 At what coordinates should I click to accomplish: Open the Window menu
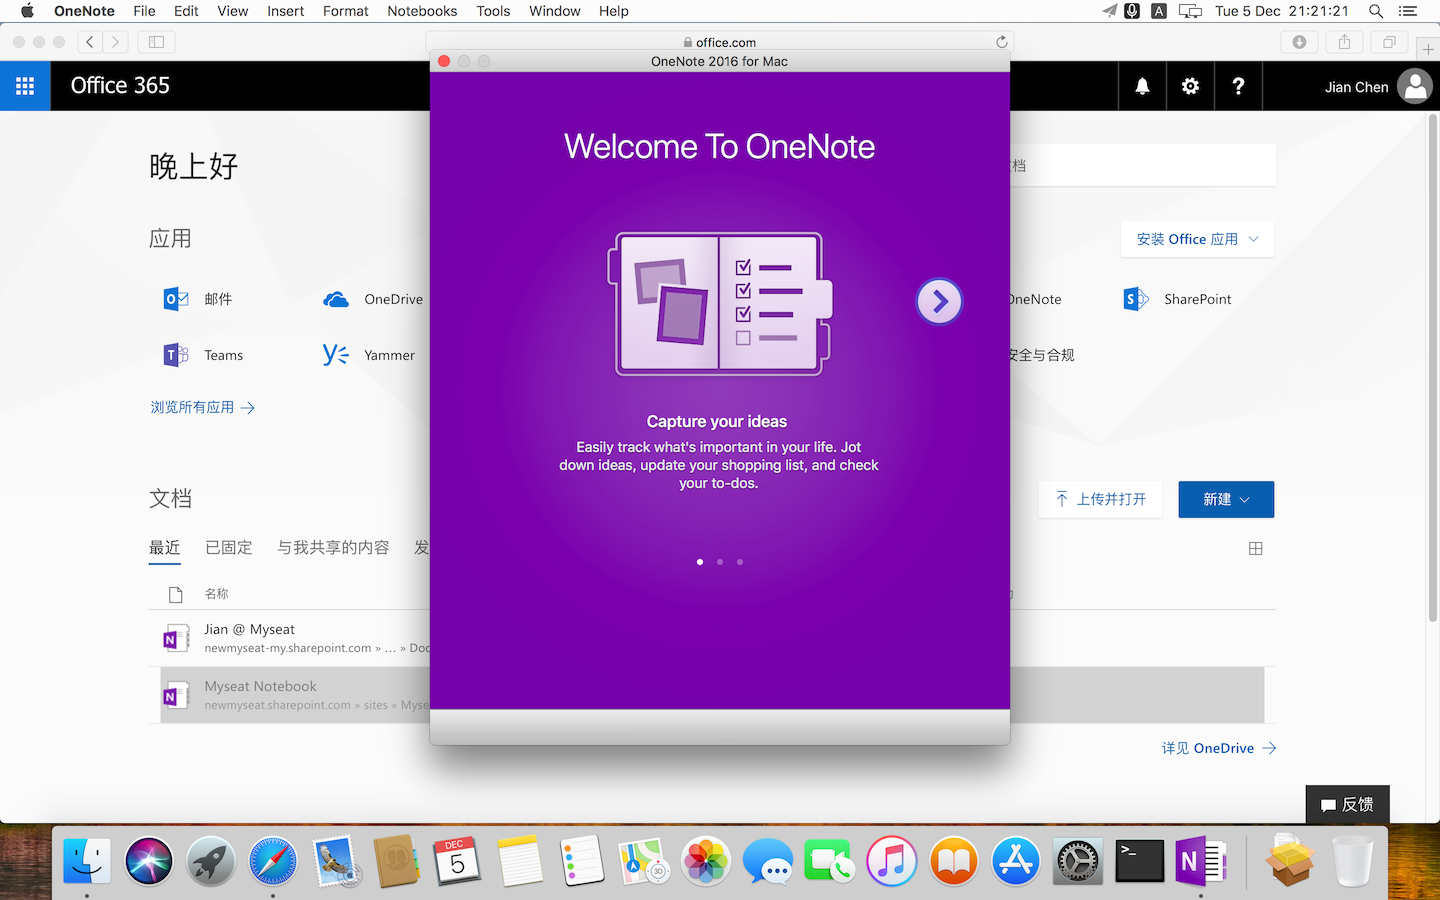coord(555,11)
